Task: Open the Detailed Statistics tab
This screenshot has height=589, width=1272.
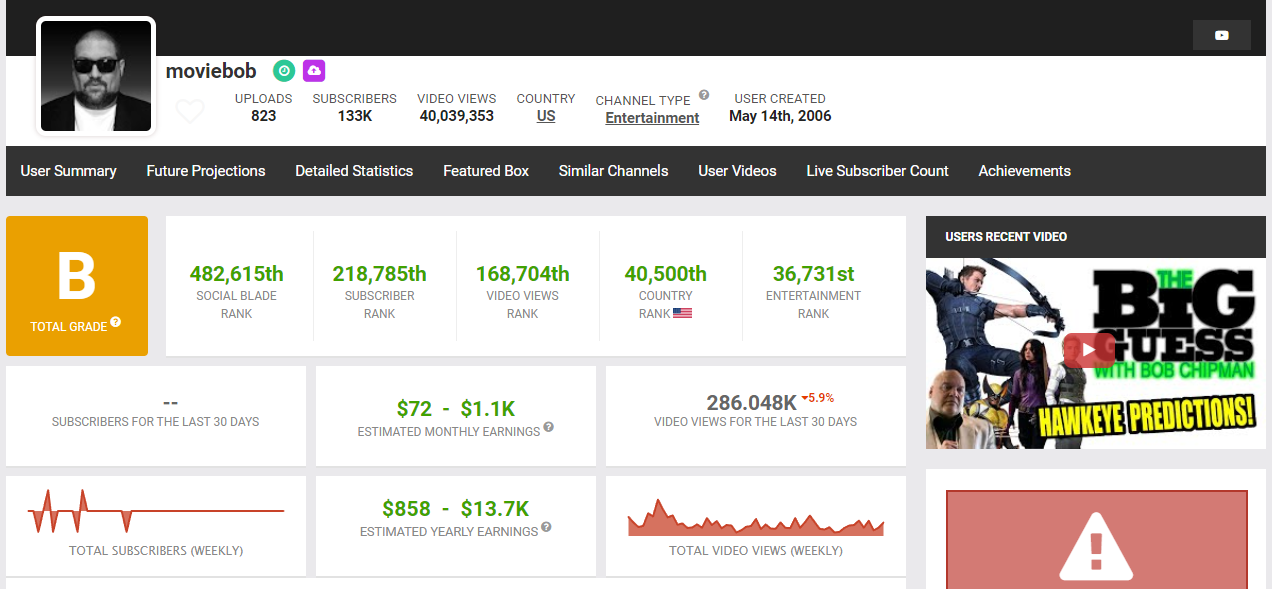Action: [x=354, y=171]
